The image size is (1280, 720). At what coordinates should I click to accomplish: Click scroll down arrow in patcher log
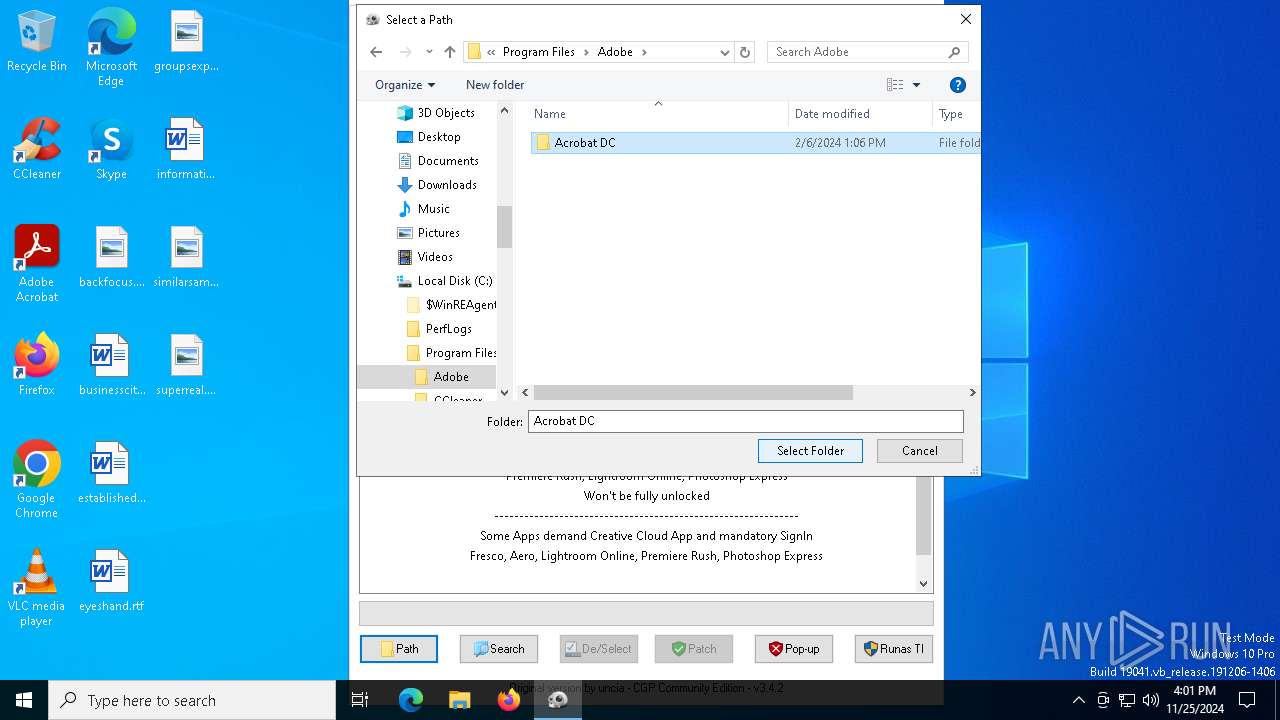click(x=923, y=584)
